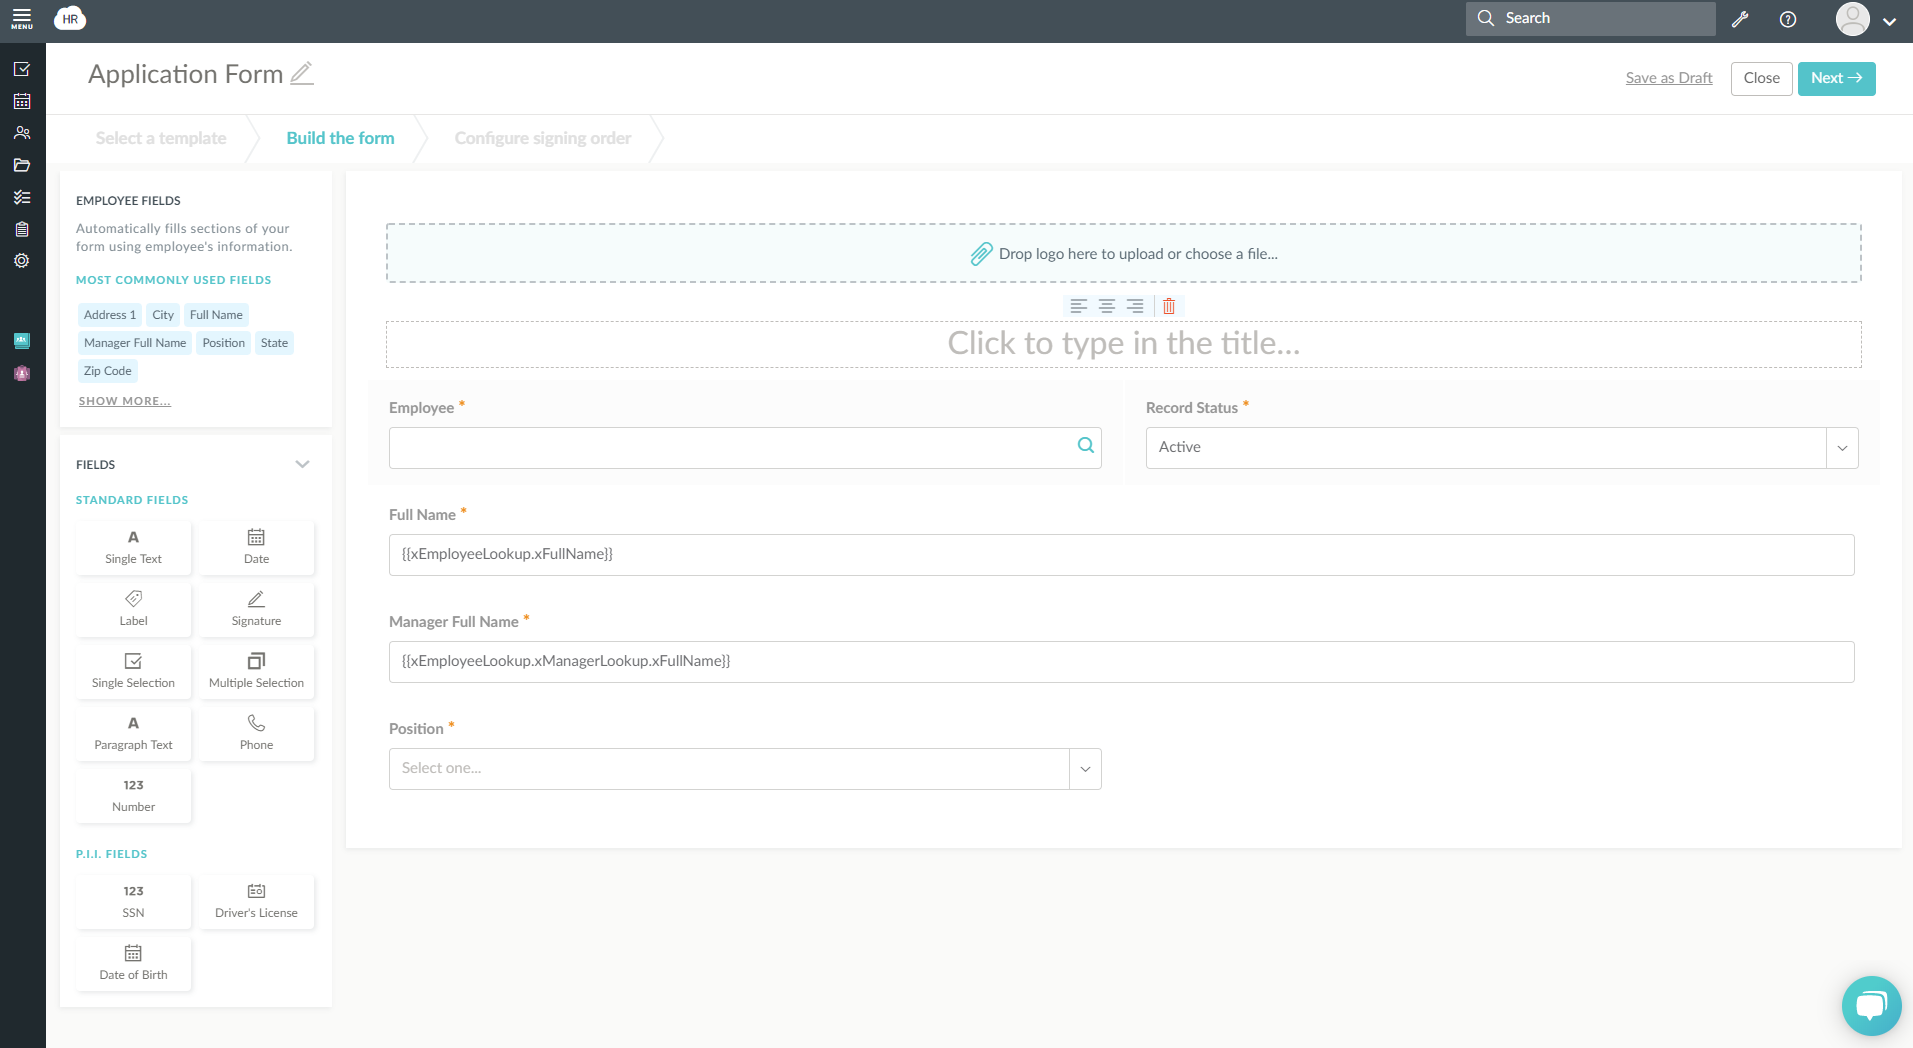
Task: Open the Position Select one dropdown
Action: tap(1084, 768)
